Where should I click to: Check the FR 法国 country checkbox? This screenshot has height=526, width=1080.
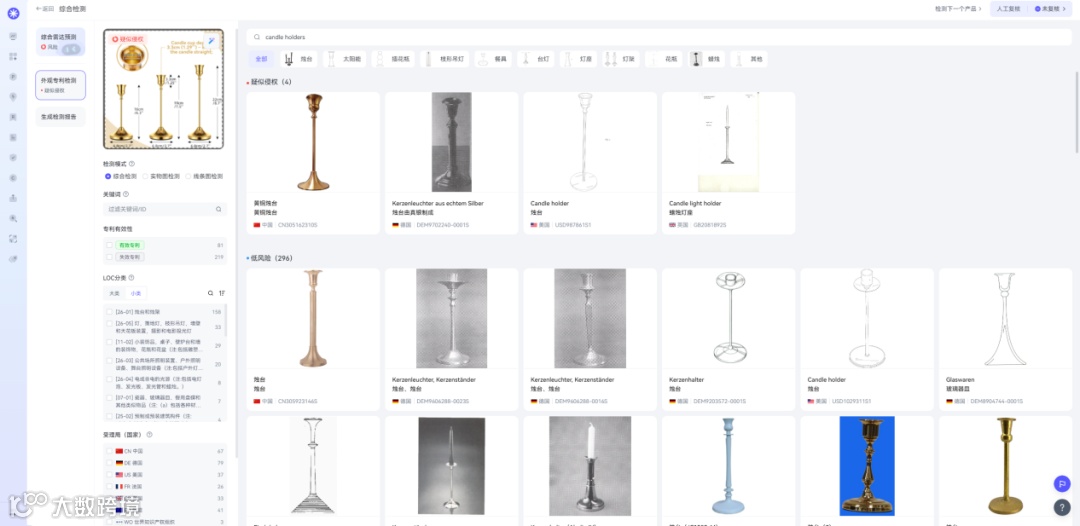[110, 486]
